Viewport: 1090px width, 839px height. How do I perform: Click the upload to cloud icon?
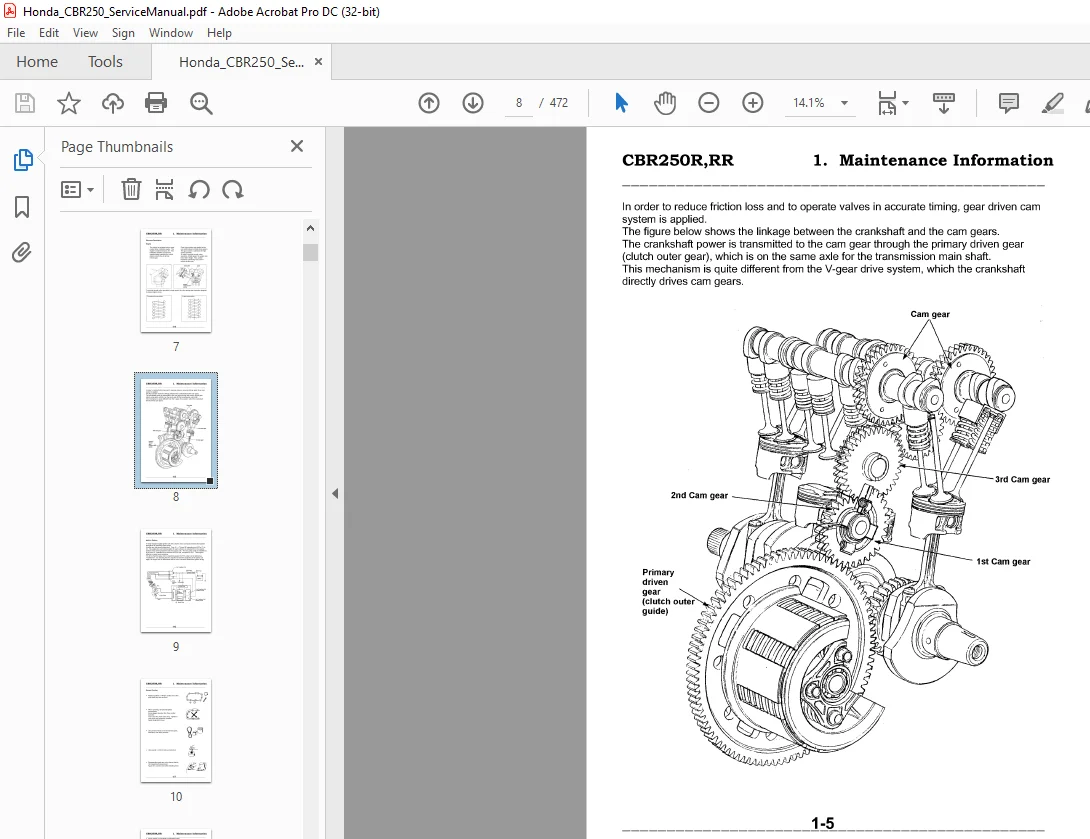click(x=113, y=103)
